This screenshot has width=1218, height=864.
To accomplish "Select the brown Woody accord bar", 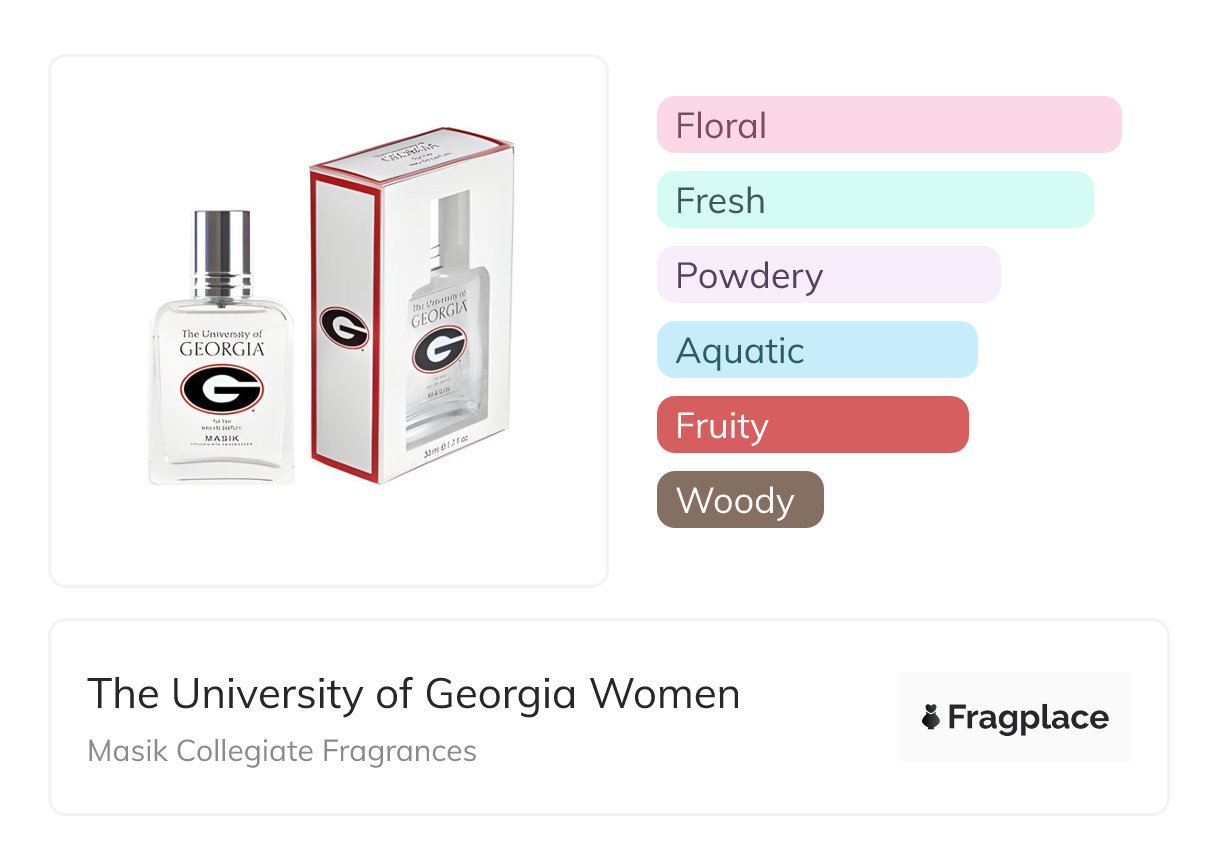I will click(740, 500).
